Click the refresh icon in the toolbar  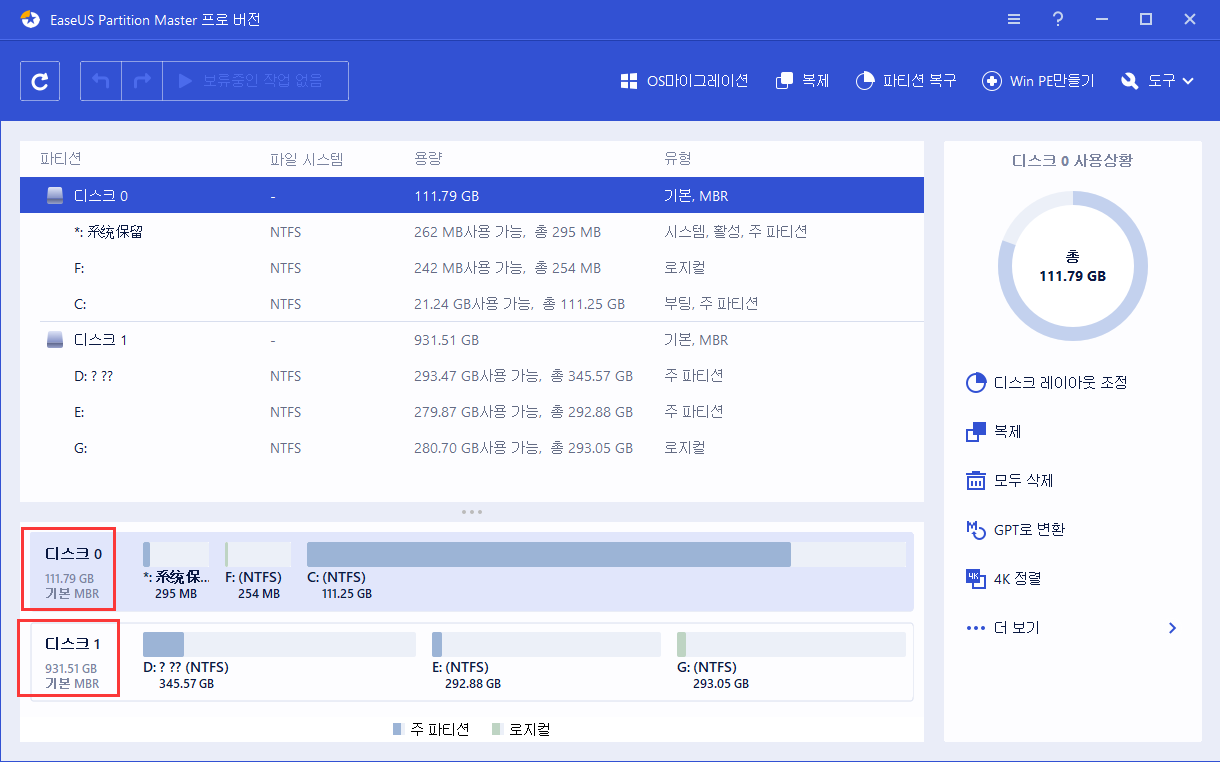coord(40,81)
